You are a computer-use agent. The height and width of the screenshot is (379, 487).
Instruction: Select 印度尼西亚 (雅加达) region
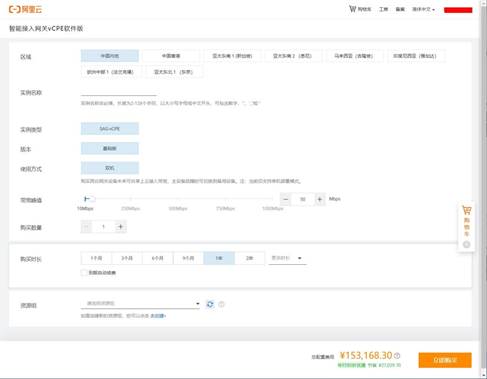click(415, 56)
